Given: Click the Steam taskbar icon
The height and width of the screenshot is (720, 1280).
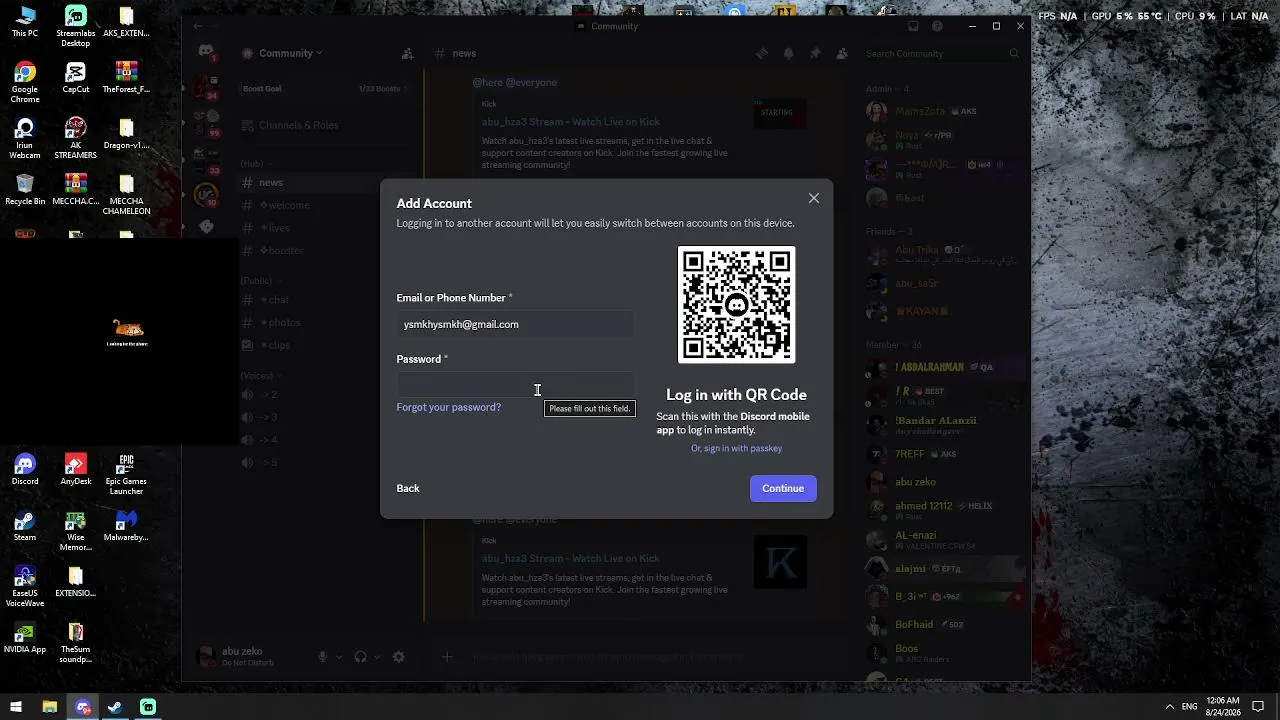Looking at the screenshot, I should (x=115, y=707).
